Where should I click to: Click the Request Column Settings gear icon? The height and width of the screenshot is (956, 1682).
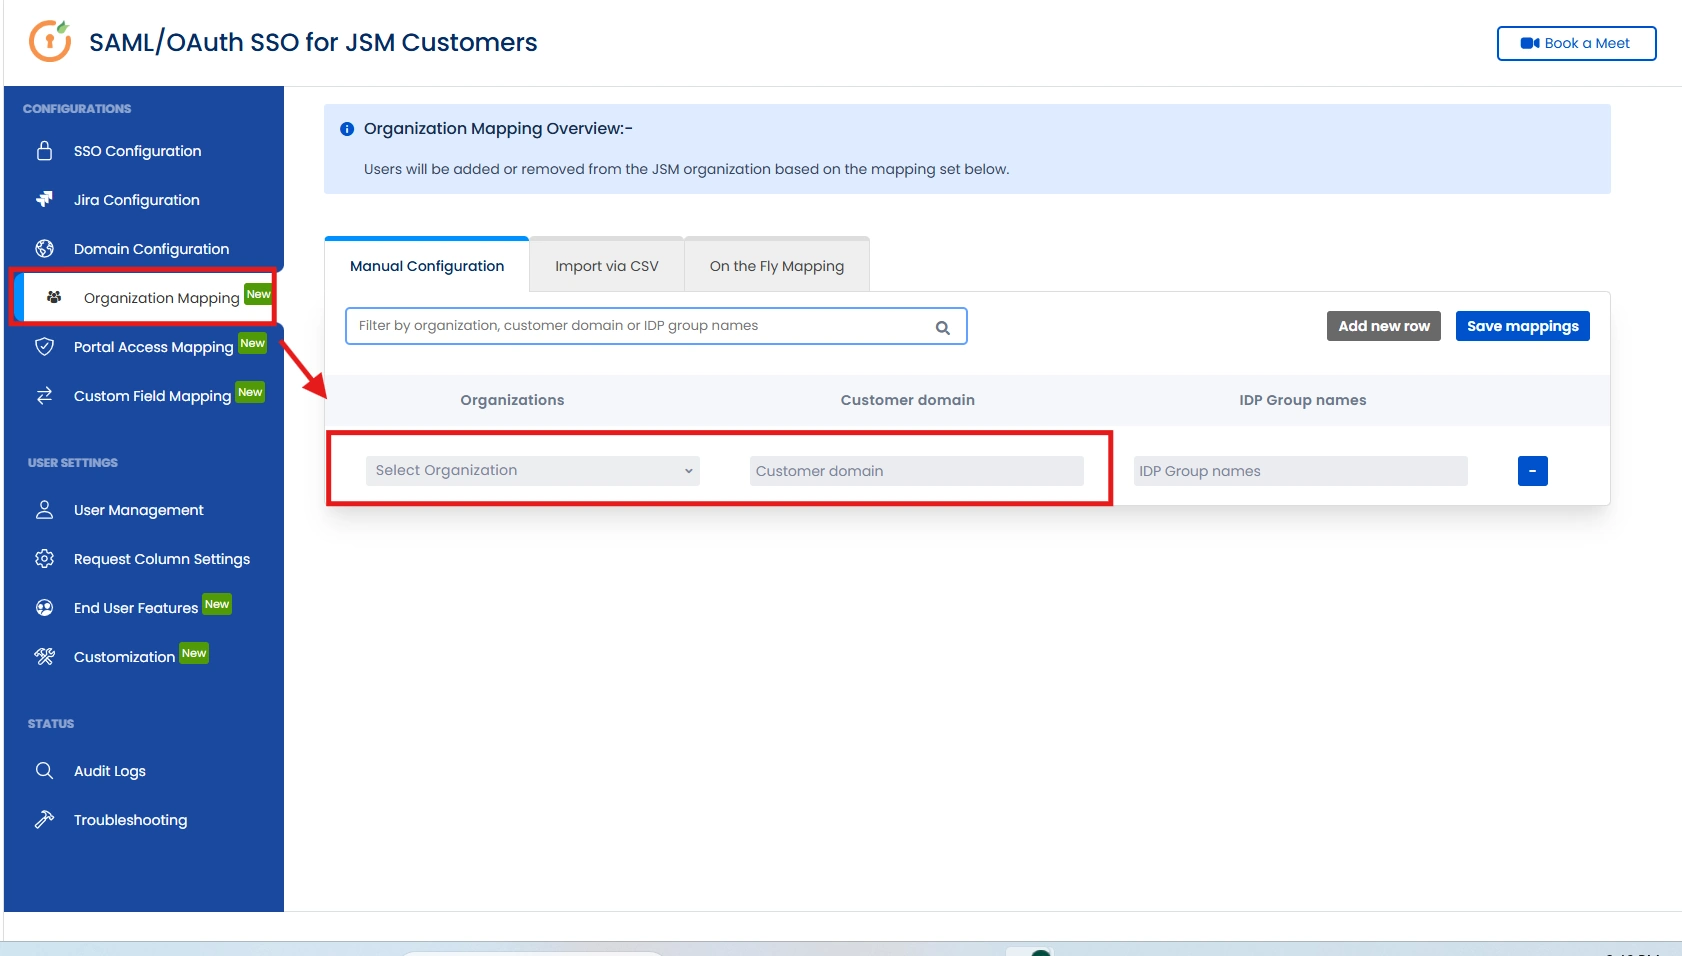pos(44,559)
